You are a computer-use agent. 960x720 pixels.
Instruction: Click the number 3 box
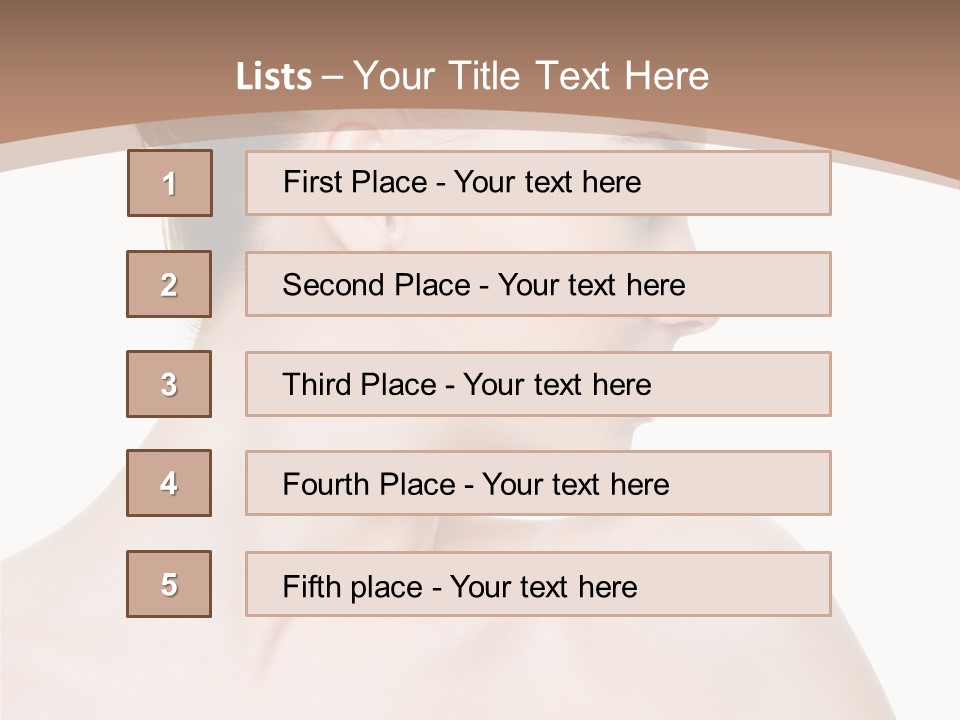click(169, 384)
